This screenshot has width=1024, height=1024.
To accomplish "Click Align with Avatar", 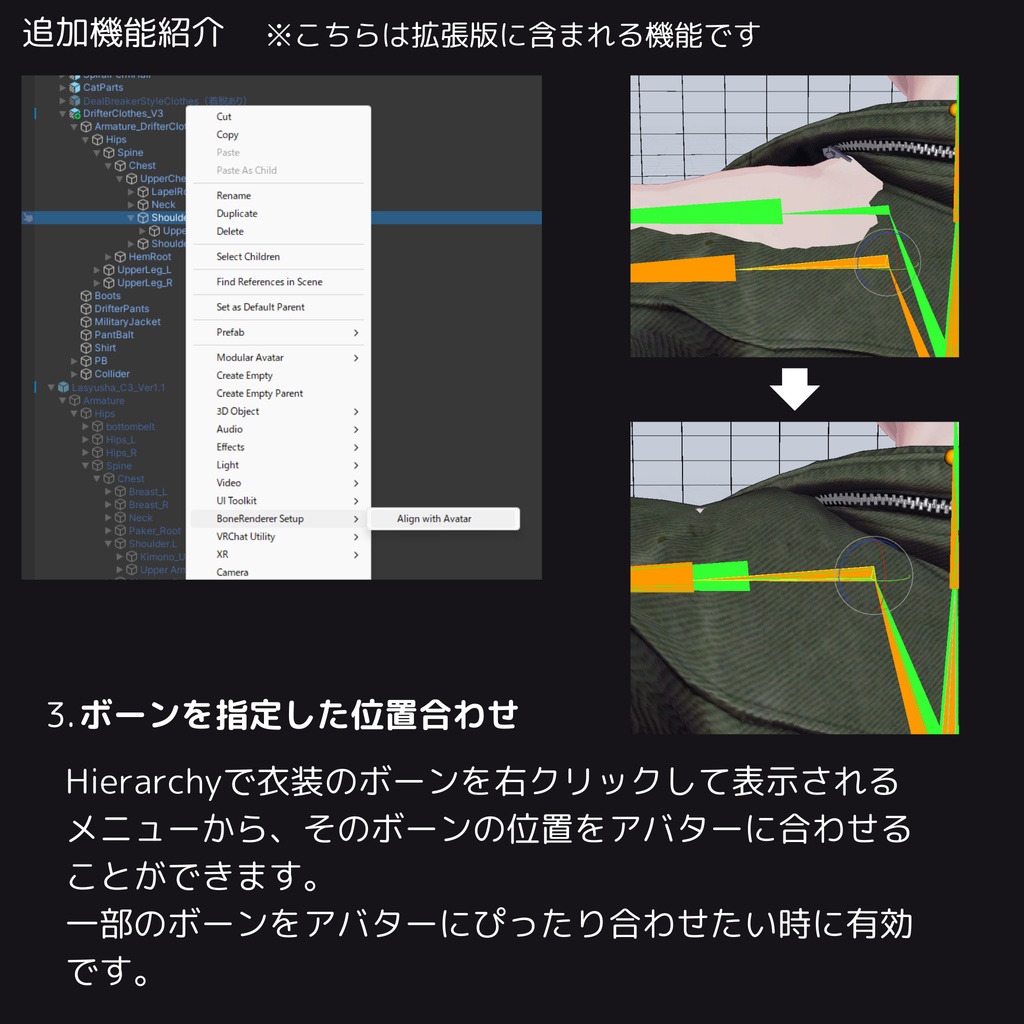I will 433,519.
